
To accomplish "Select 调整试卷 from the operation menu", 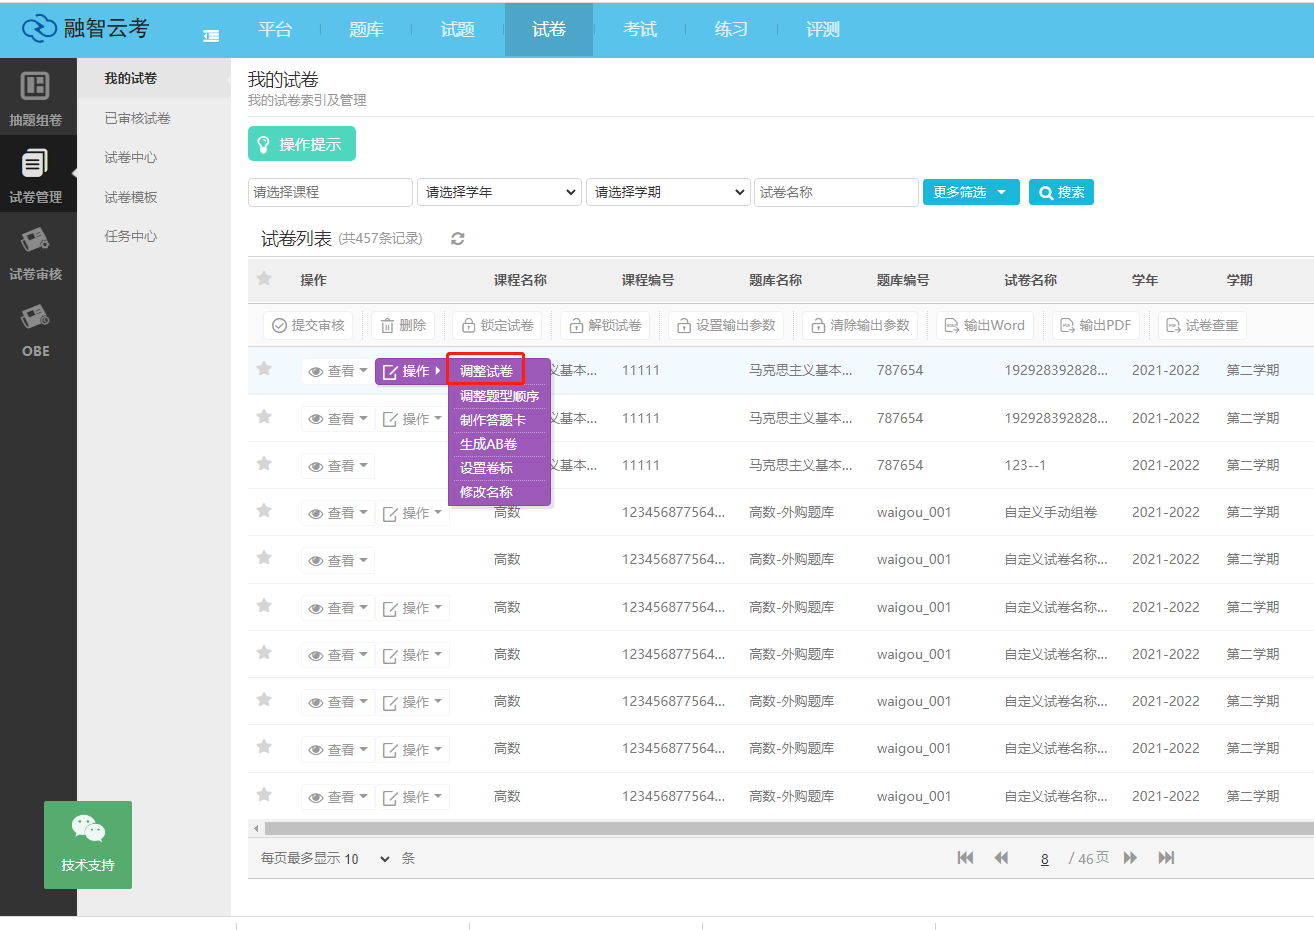I will 486,371.
